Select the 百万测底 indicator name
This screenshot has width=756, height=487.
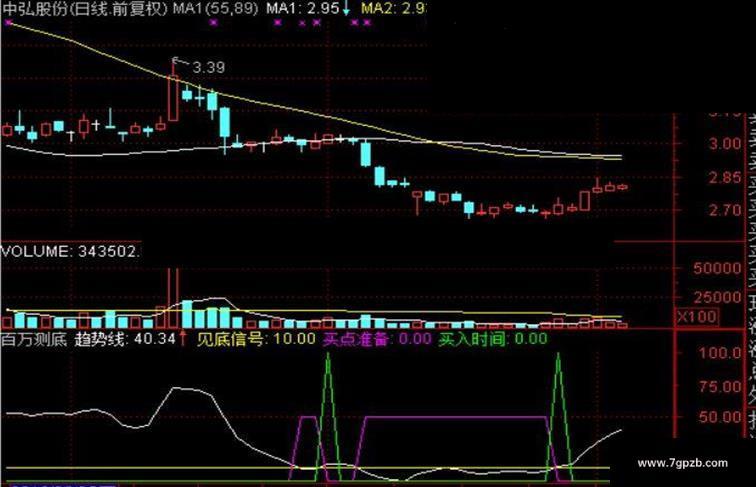(x=34, y=339)
